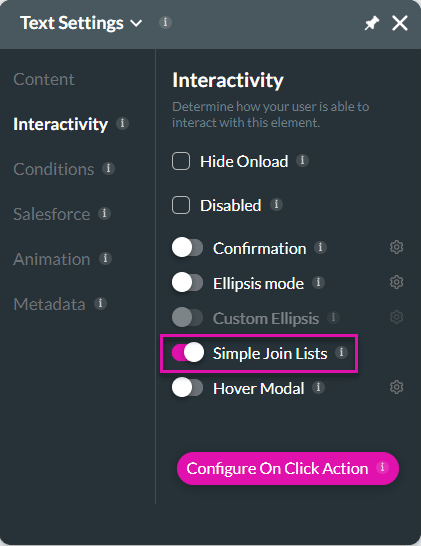Open the Conditions tab
Image resolution: width=421 pixels, height=546 pixels.
click(54, 169)
